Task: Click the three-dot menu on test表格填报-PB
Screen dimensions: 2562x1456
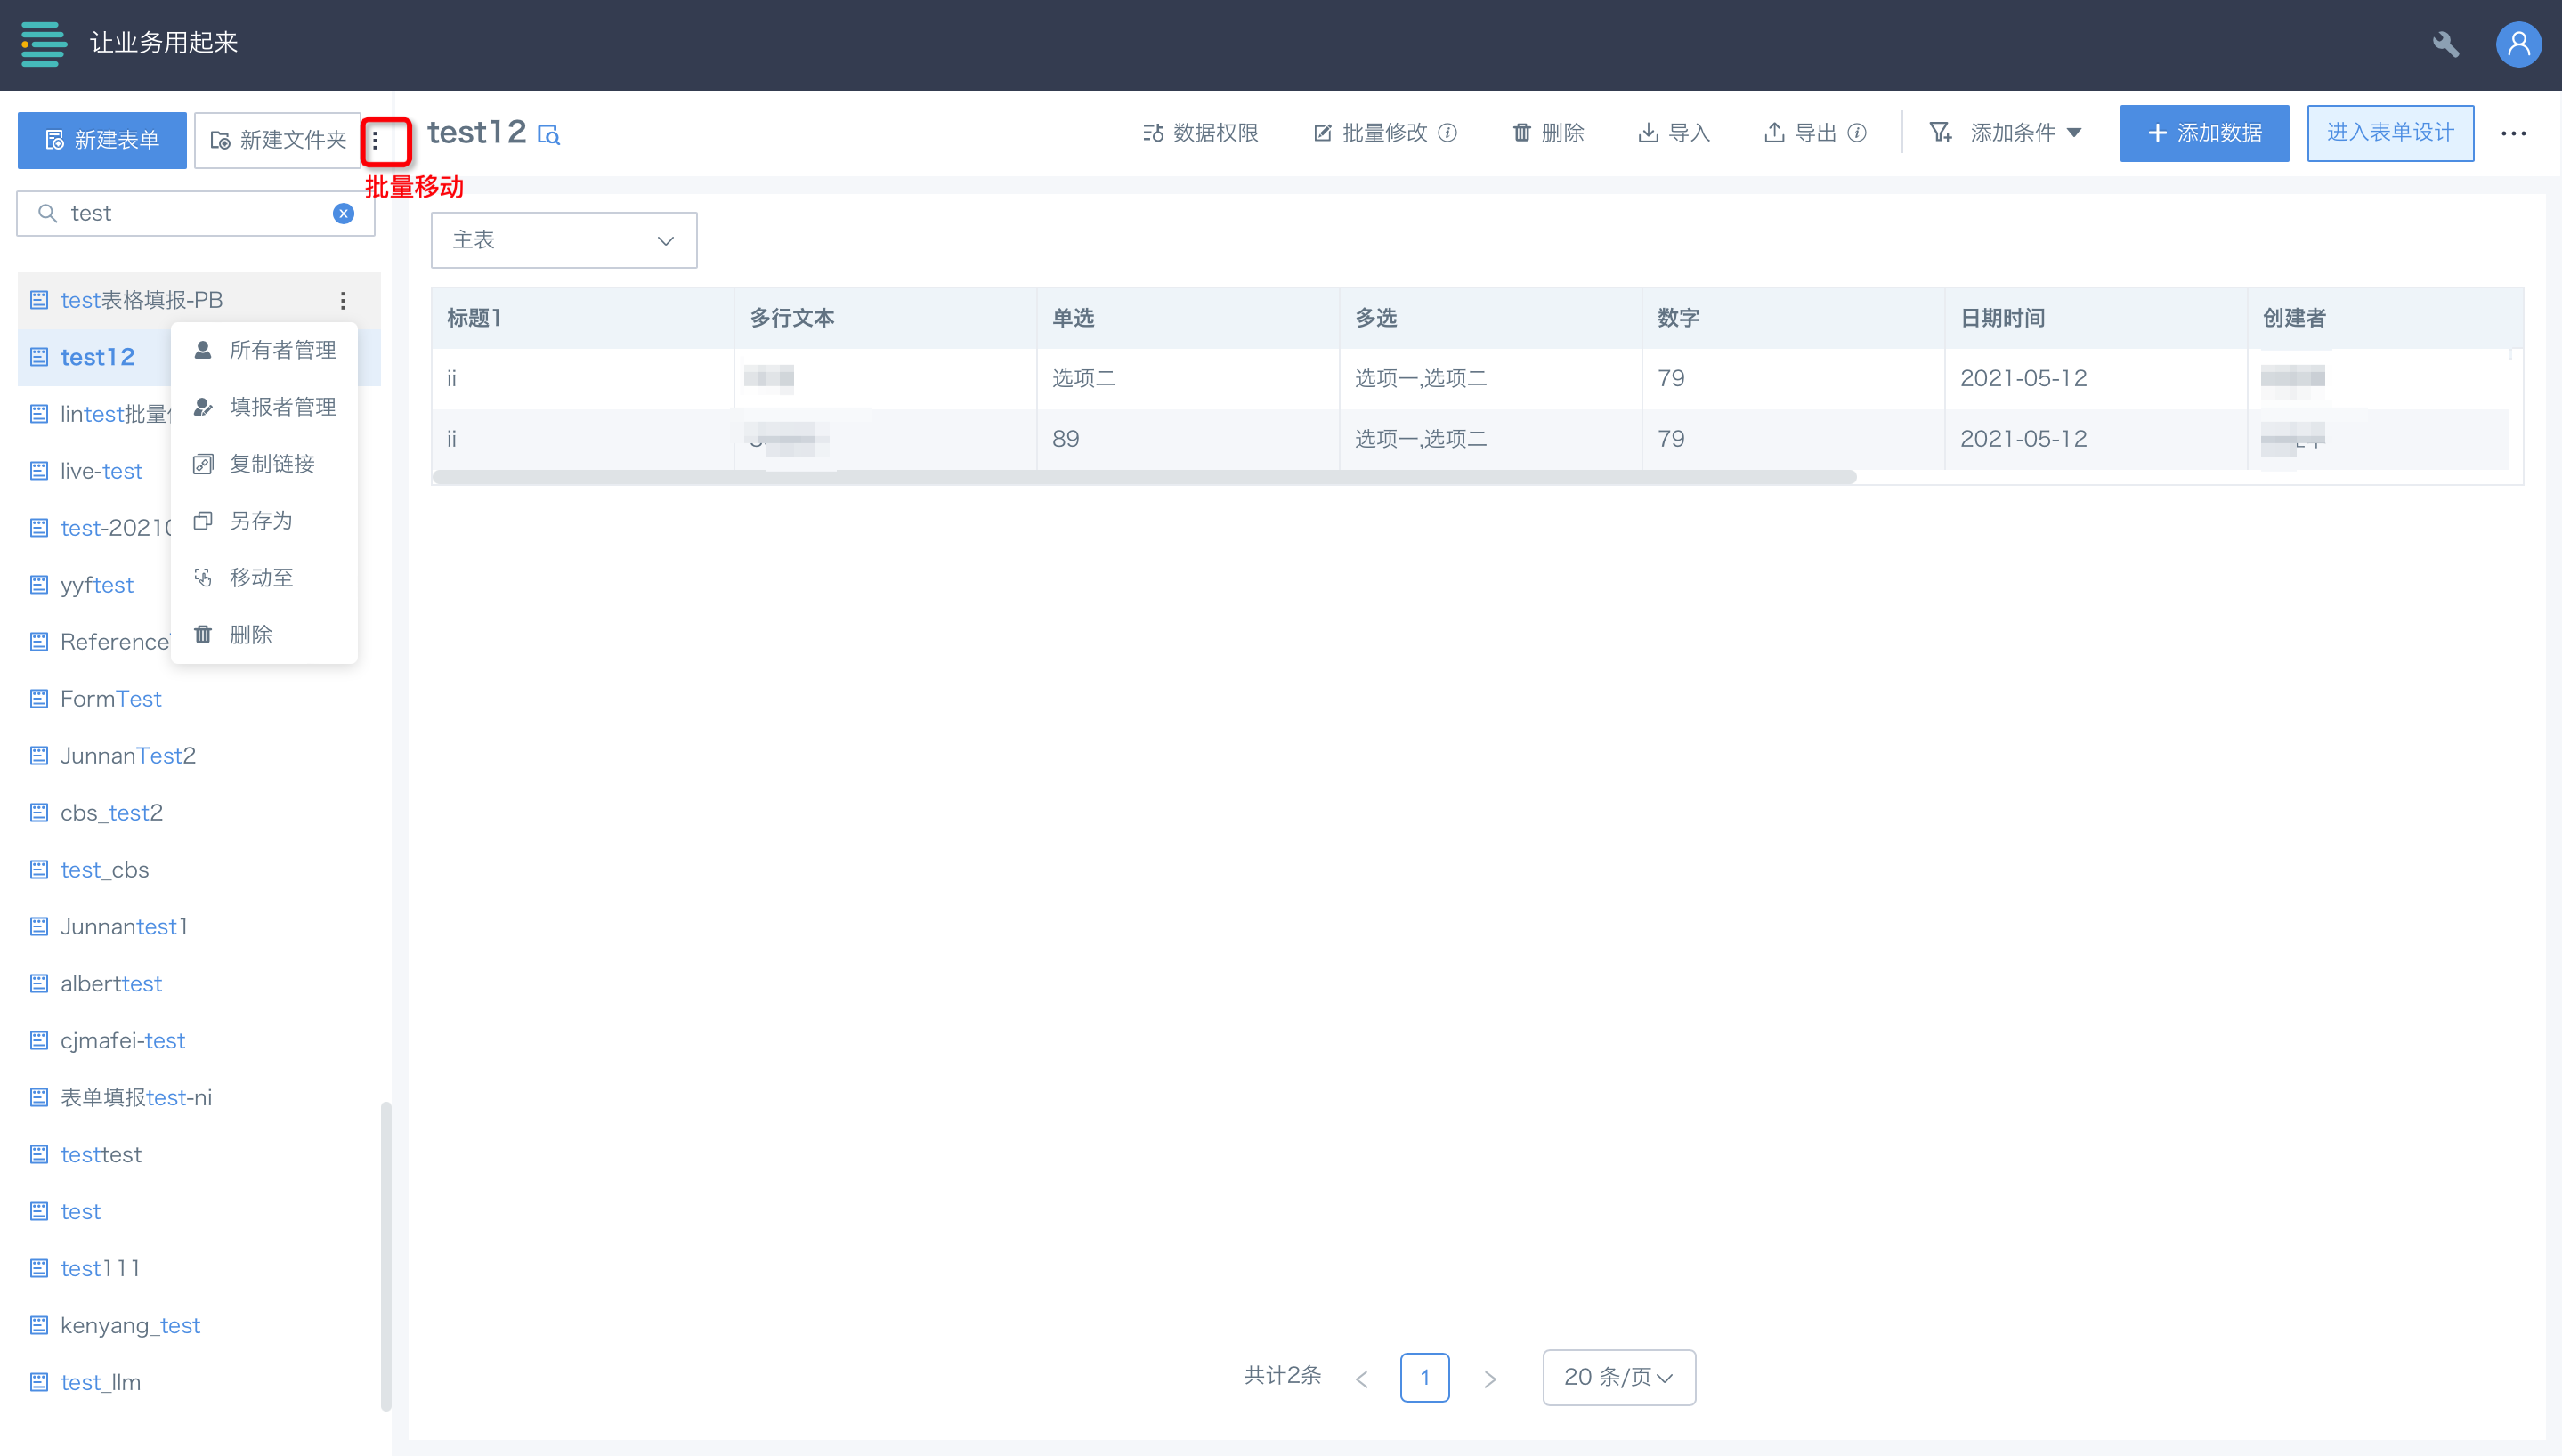Action: click(343, 300)
